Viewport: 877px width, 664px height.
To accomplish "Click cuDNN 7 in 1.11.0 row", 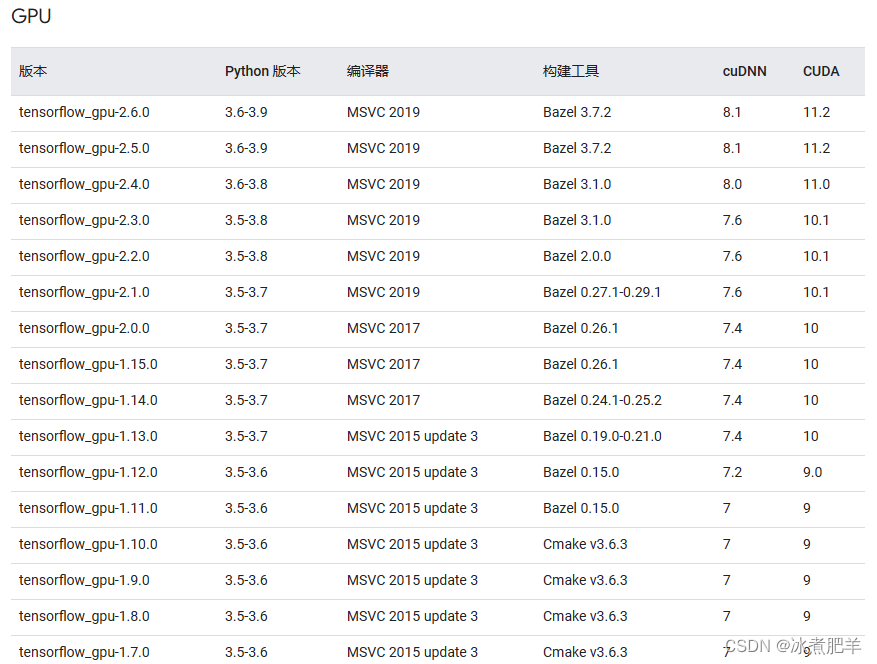I will pyautogui.click(x=727, y=508).
